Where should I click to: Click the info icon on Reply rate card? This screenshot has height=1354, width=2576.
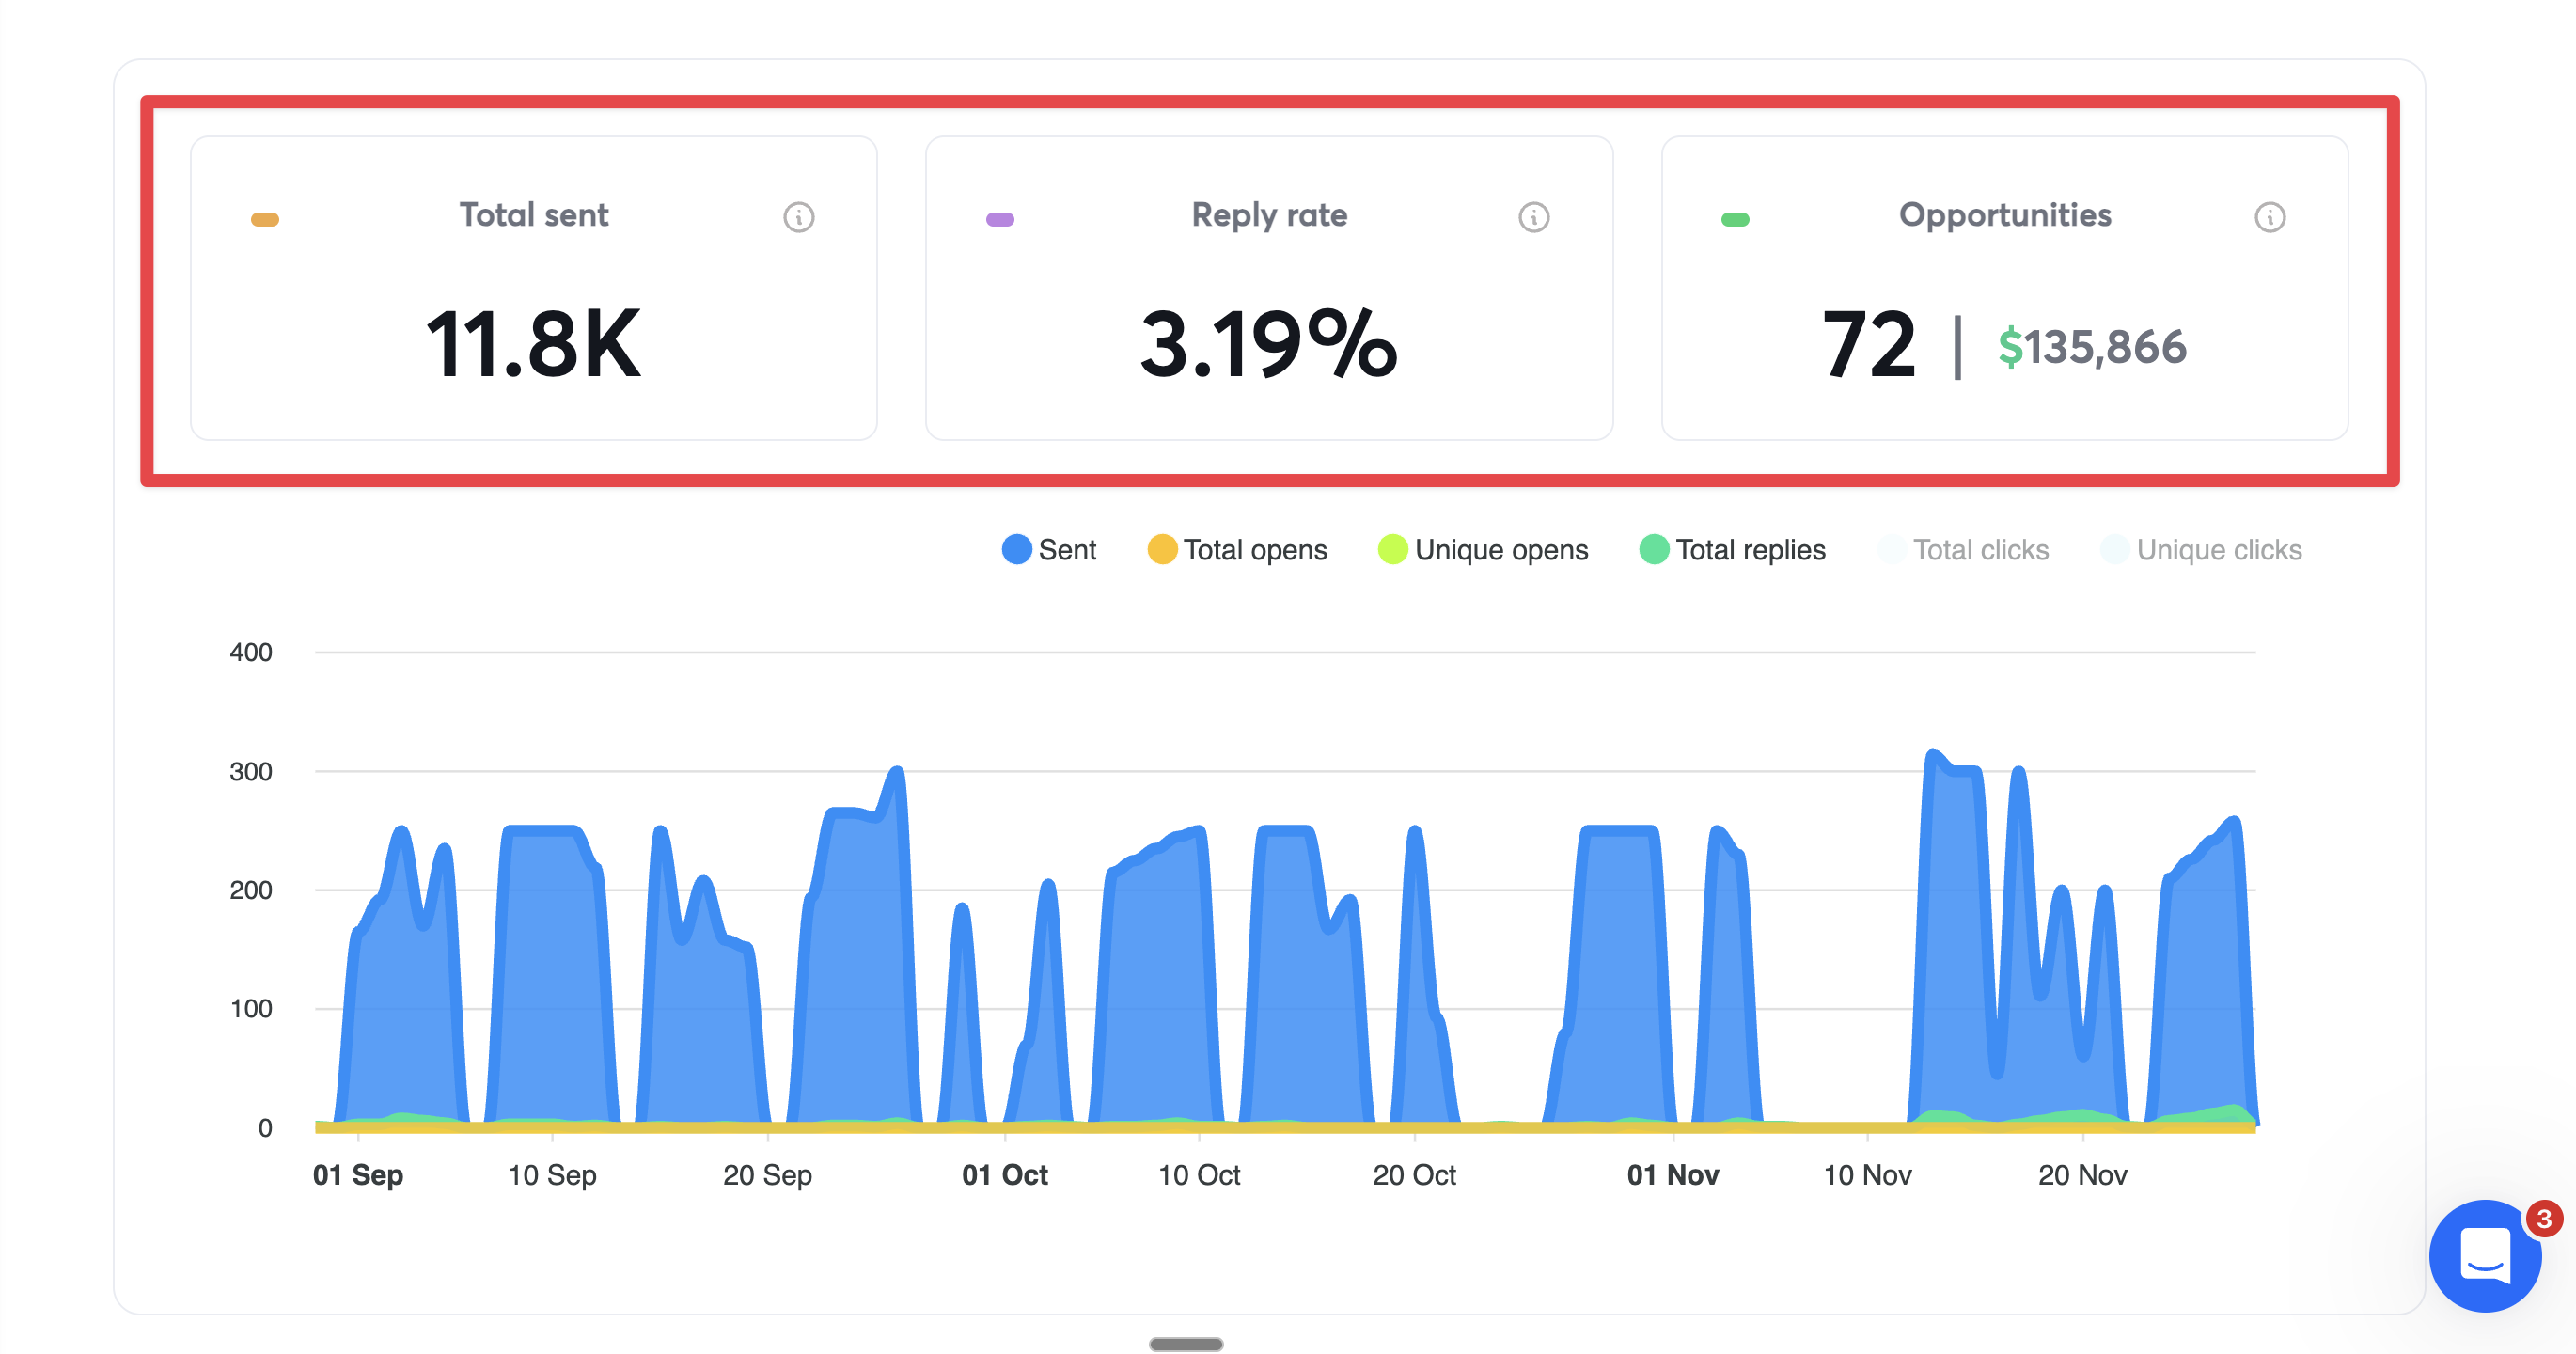click(x=1534, y=217)
